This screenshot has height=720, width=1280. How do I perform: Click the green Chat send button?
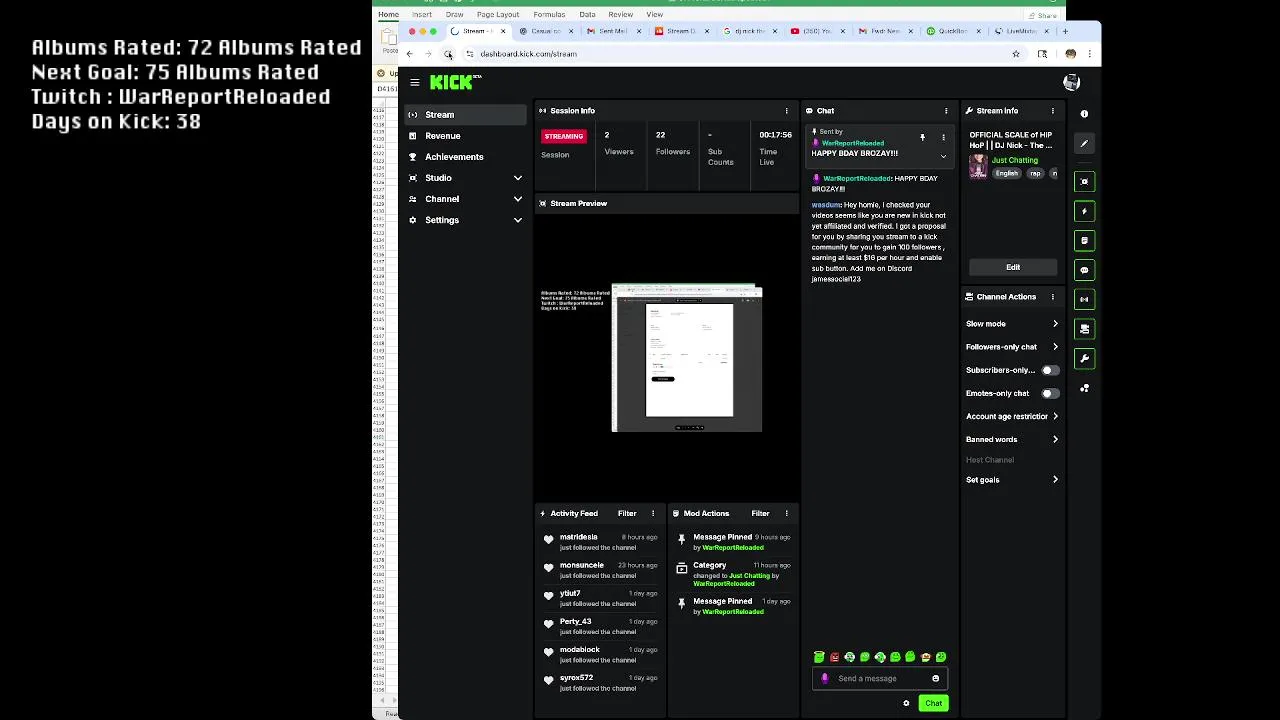[x=933, y=704]
